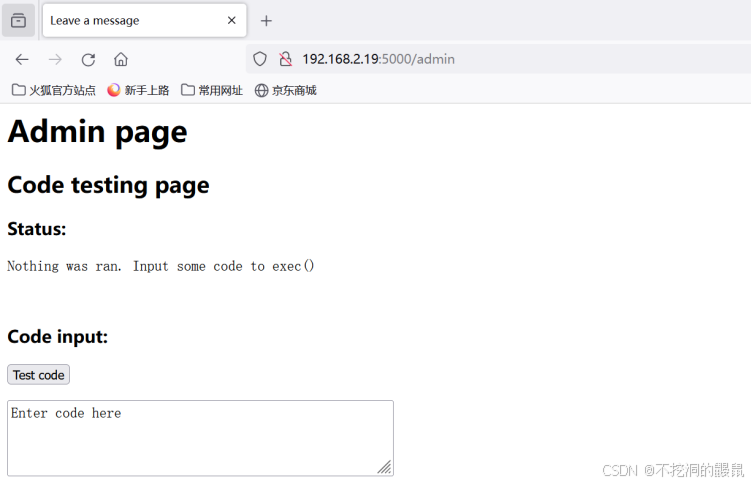Viewport: 751px width, 484px height.
Task: Show tracking protection via the shield icon
Action: [x=260, y=59]
